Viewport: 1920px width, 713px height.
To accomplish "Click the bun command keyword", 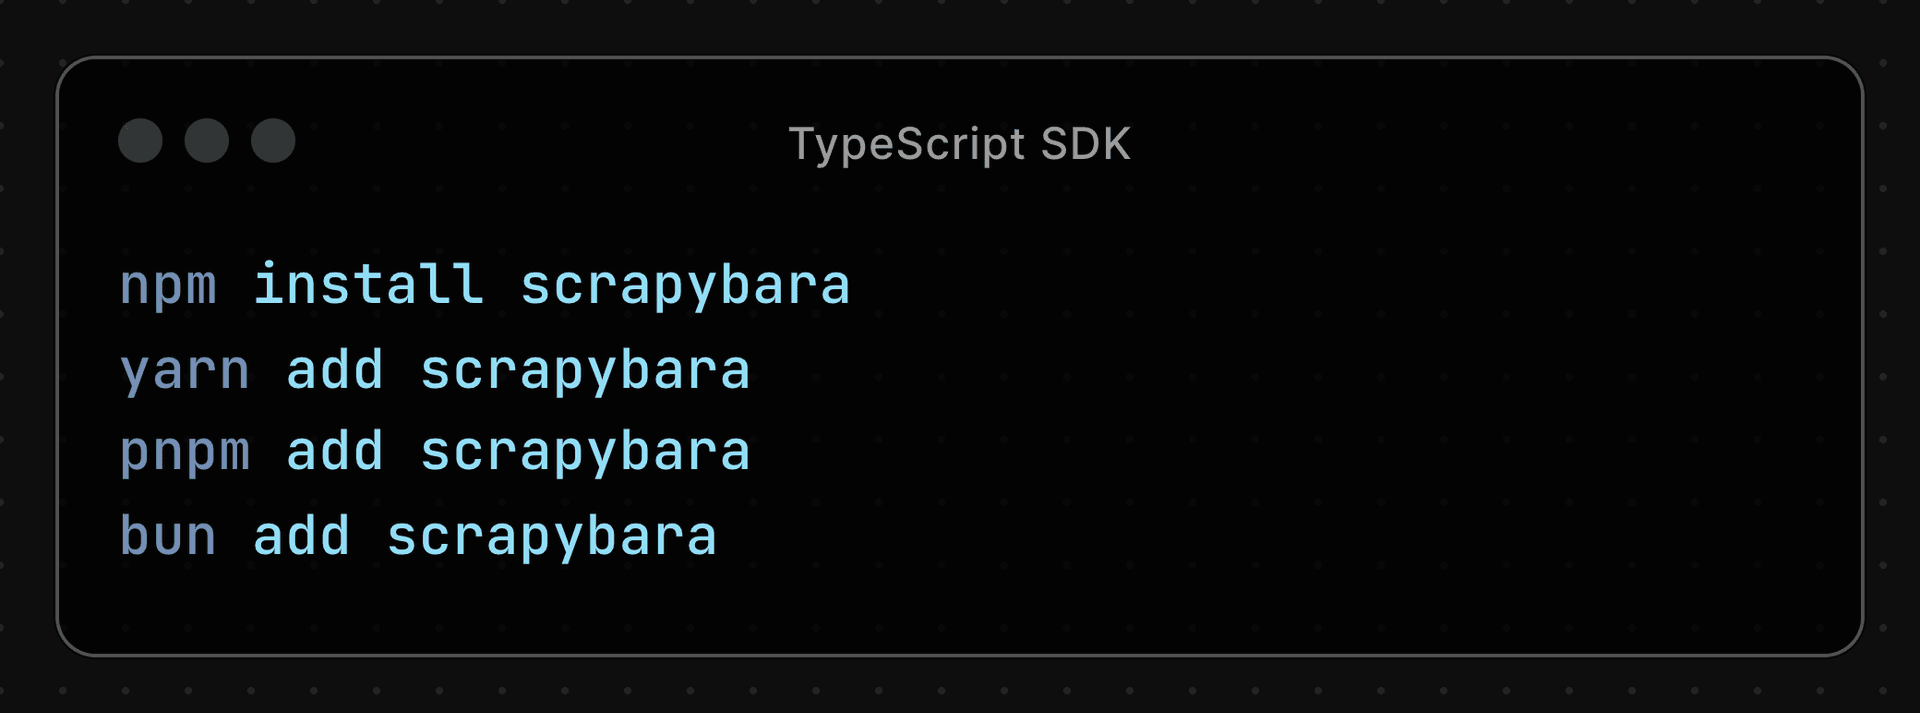I will [x=168, y=535].
